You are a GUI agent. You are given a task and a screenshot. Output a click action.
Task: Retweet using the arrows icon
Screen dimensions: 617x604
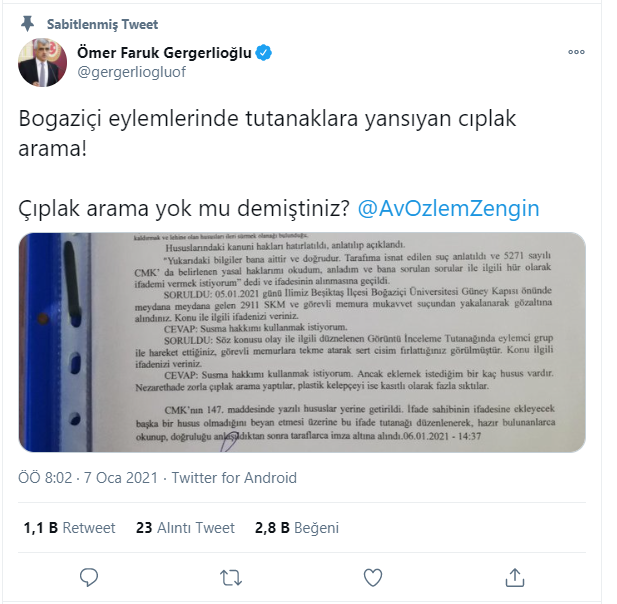[x=231, y=578]
